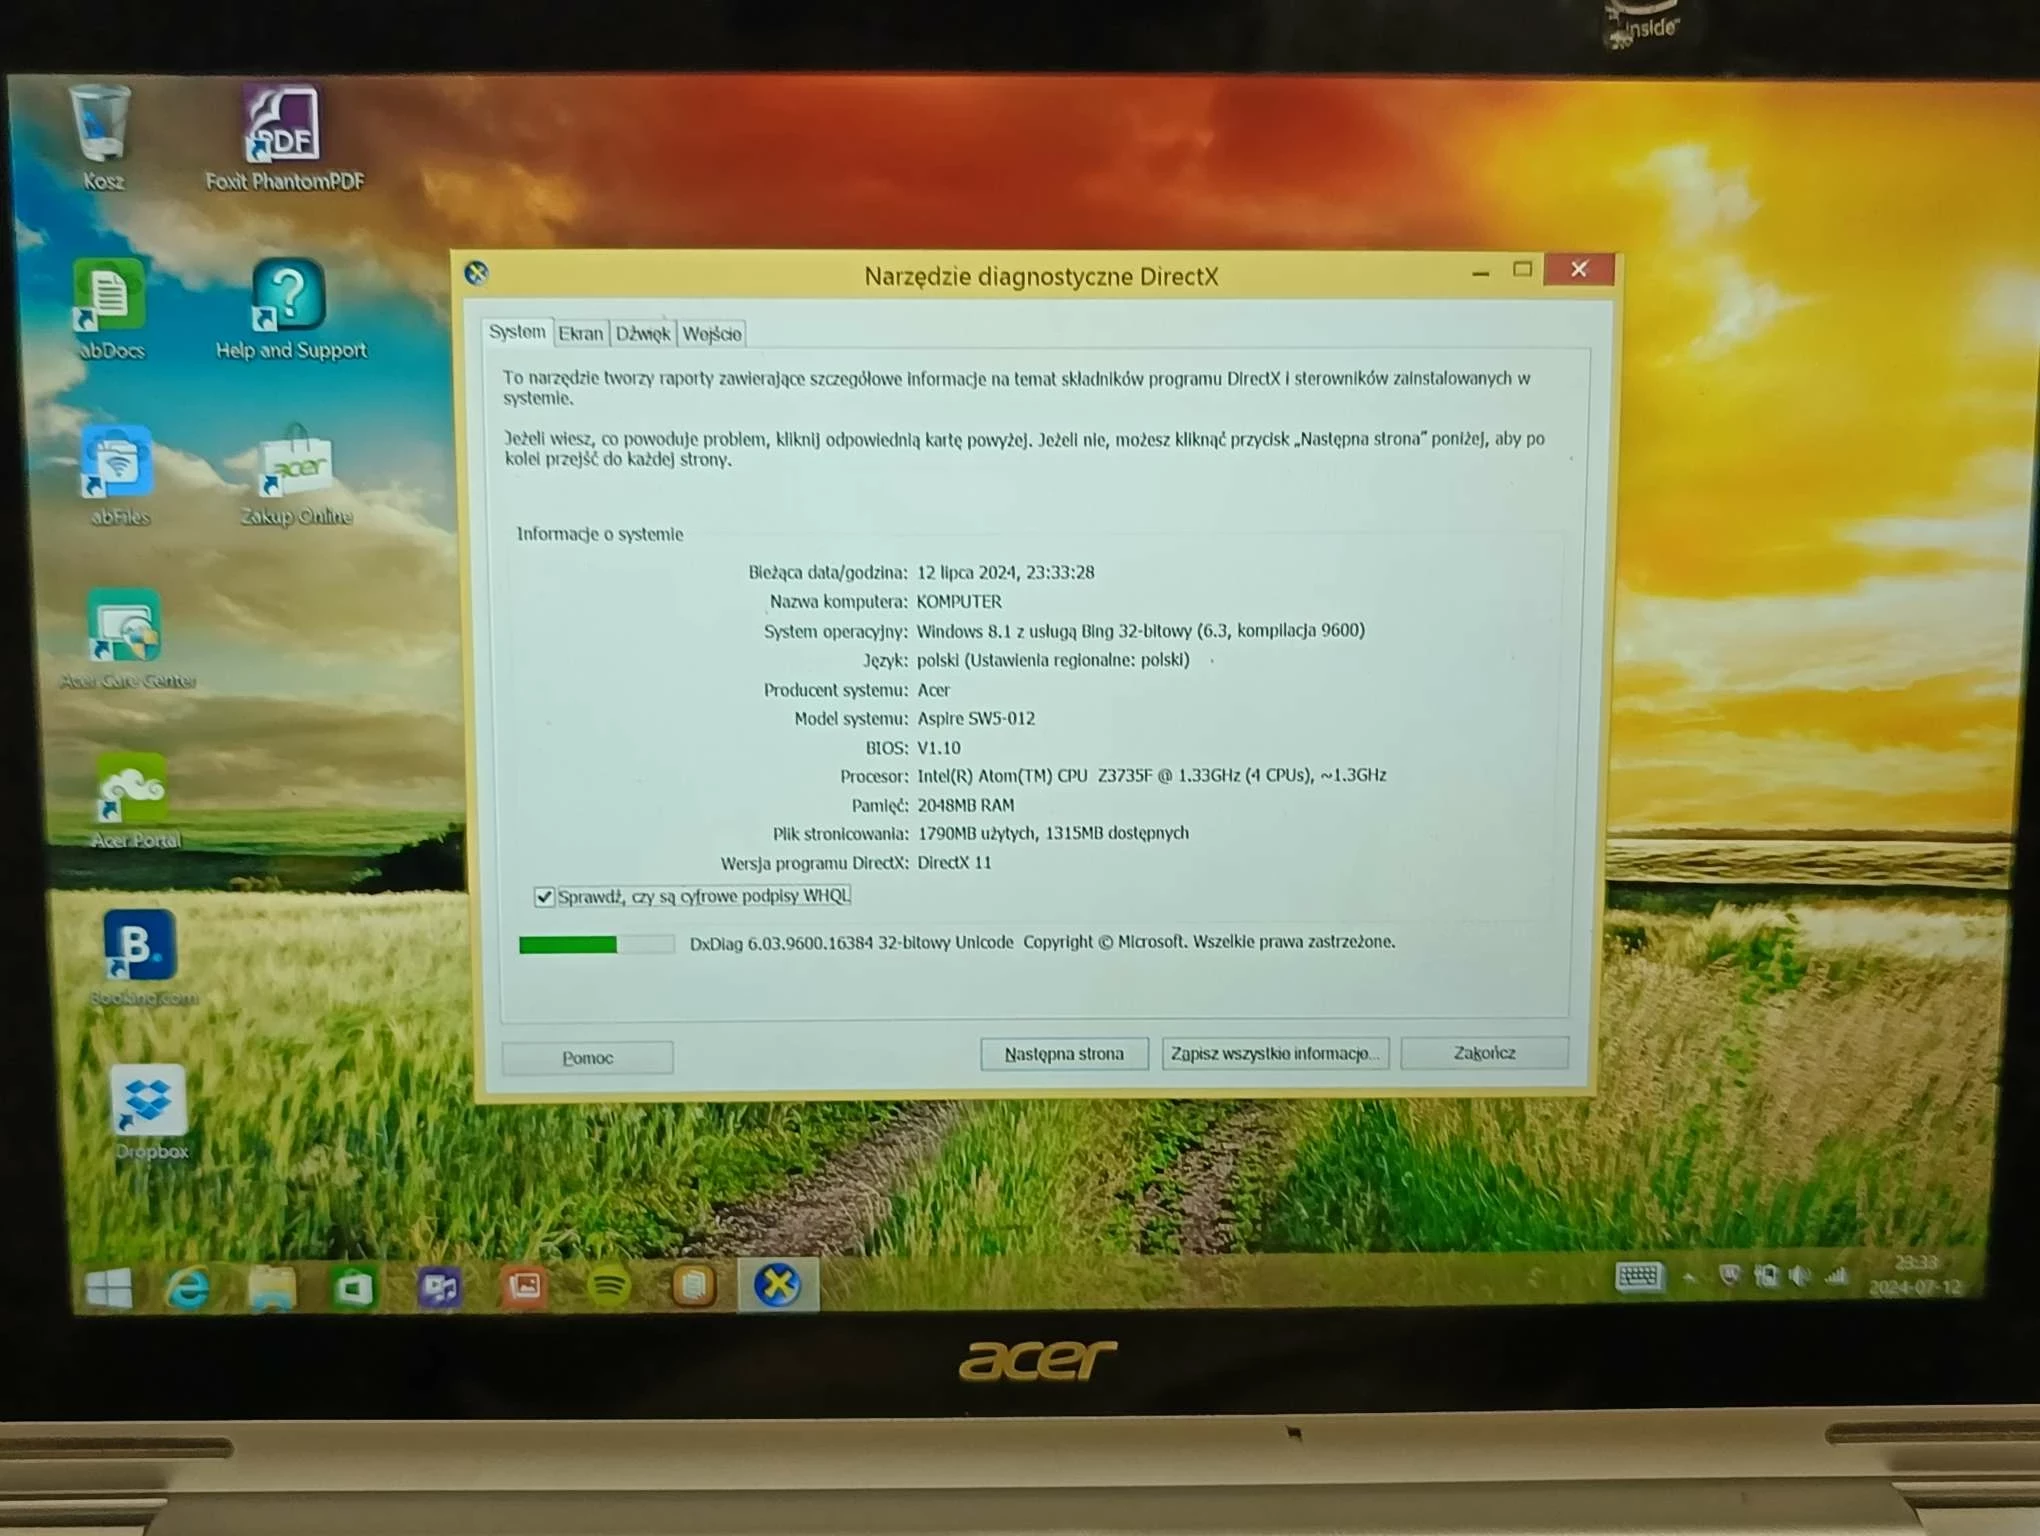Open the abDocs desktop shortcut

tap(110, 309)
